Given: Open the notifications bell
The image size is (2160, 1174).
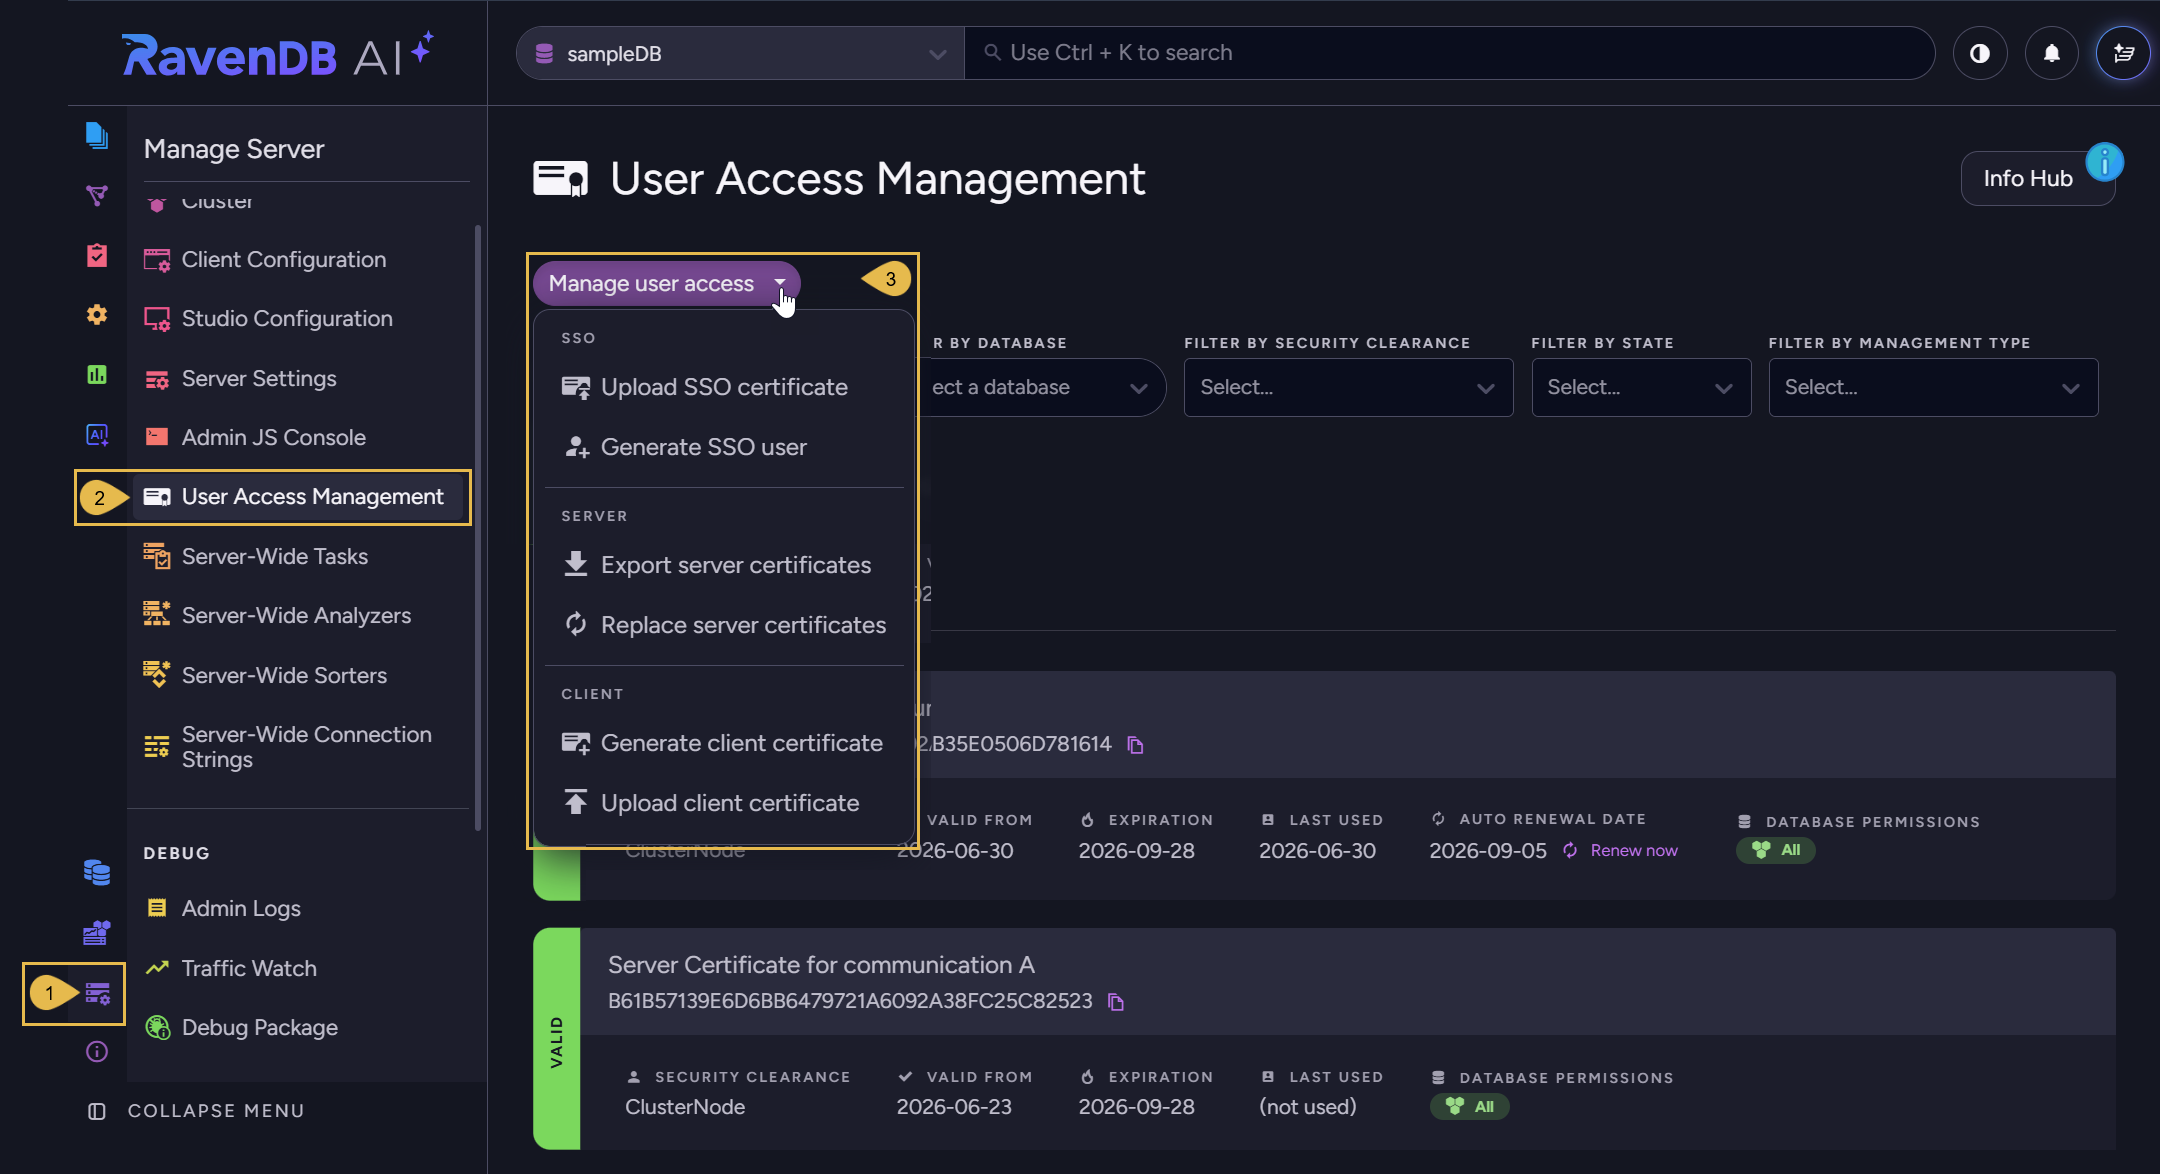Looking at the screenshot, I should 2052,53.
